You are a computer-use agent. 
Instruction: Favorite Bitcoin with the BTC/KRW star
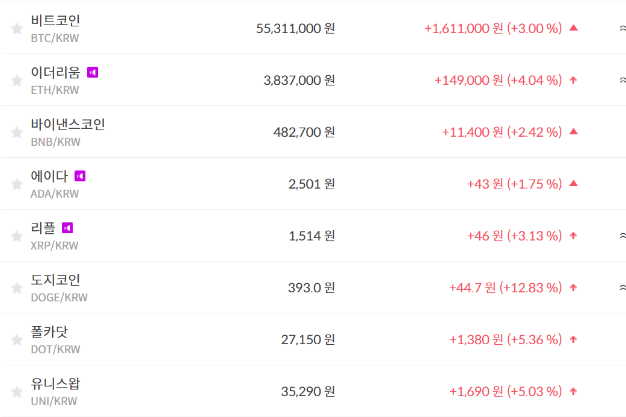click(16, 28)
